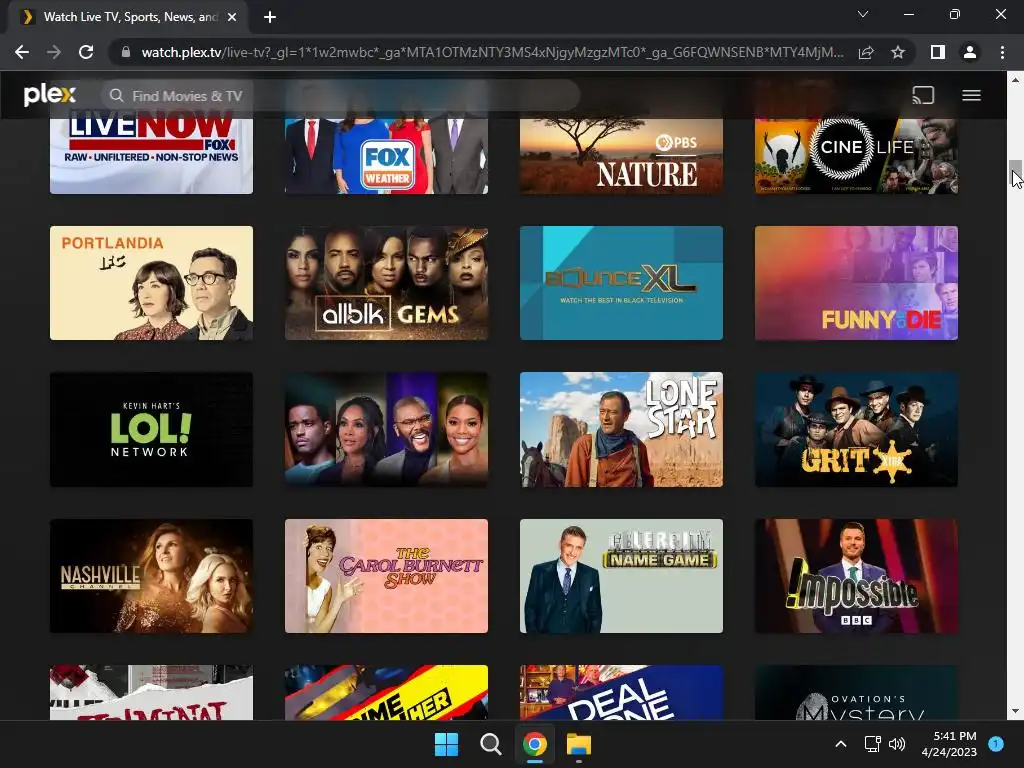Open the volume tray icon
Image resolution: width=1024 pixels, height=768 pixels.
coord(897,744)
